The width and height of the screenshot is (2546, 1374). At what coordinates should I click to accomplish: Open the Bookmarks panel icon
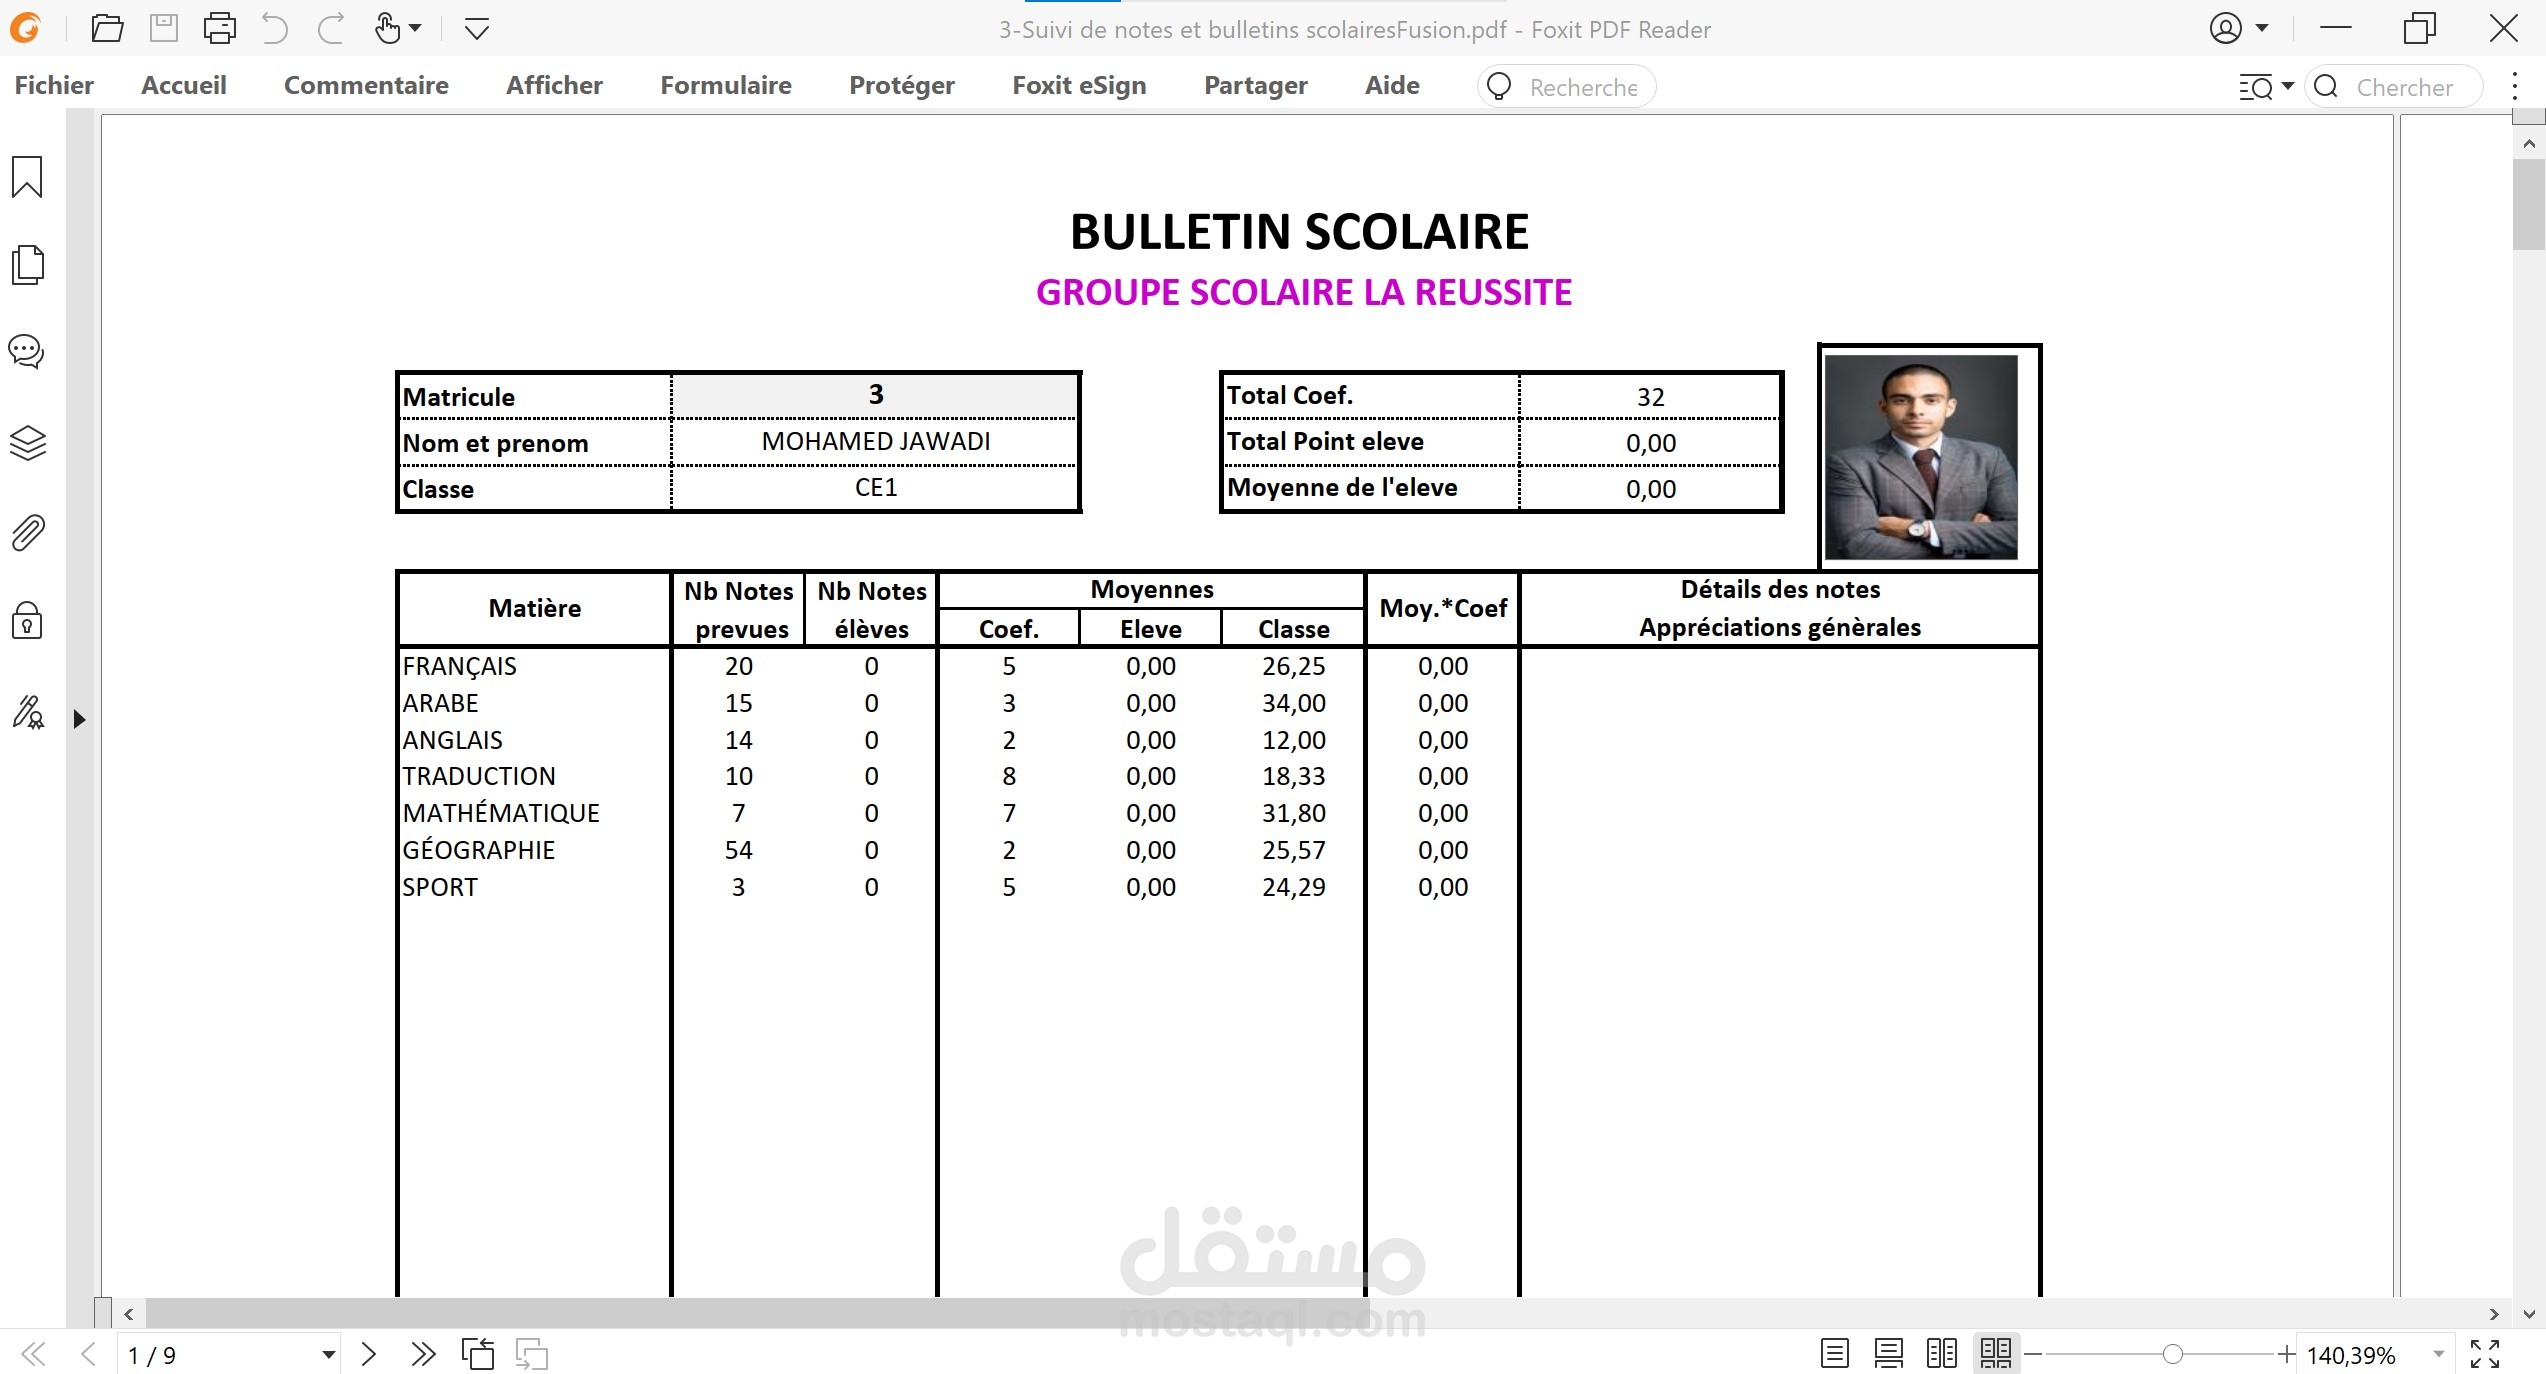(27, 177)
